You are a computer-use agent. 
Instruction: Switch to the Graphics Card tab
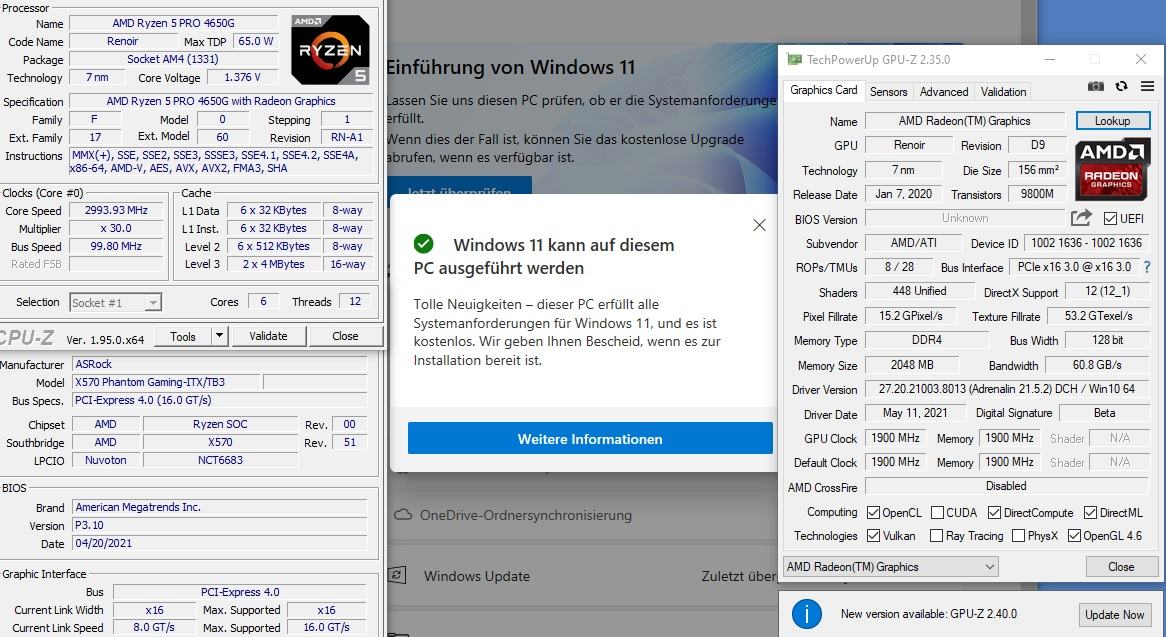pyautogui.click(x=823, y=90)
